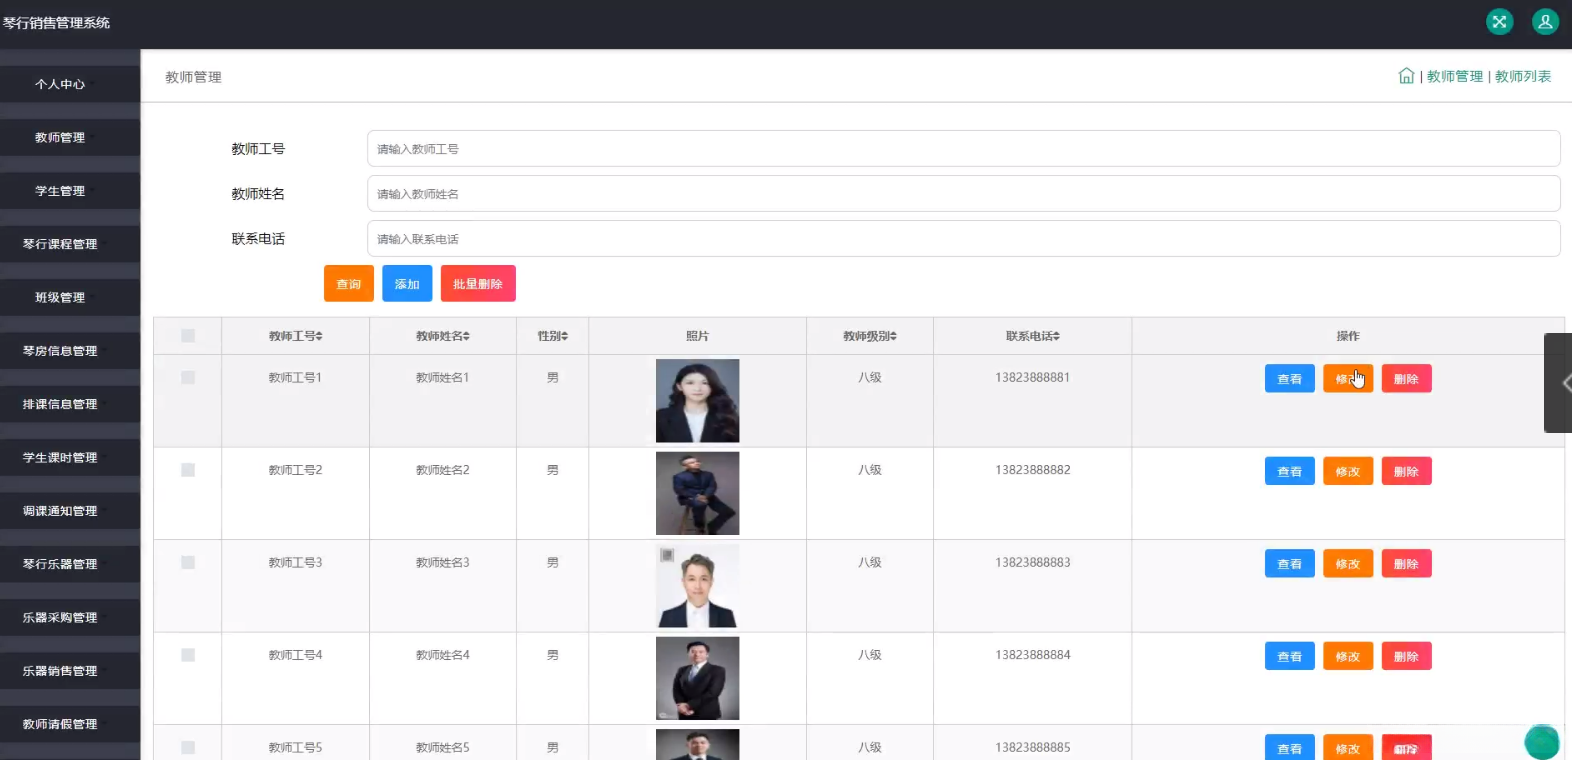Open 教师管理 in the sidebar
This screenshot has width=1572, height=760.
tap(70, 137)
